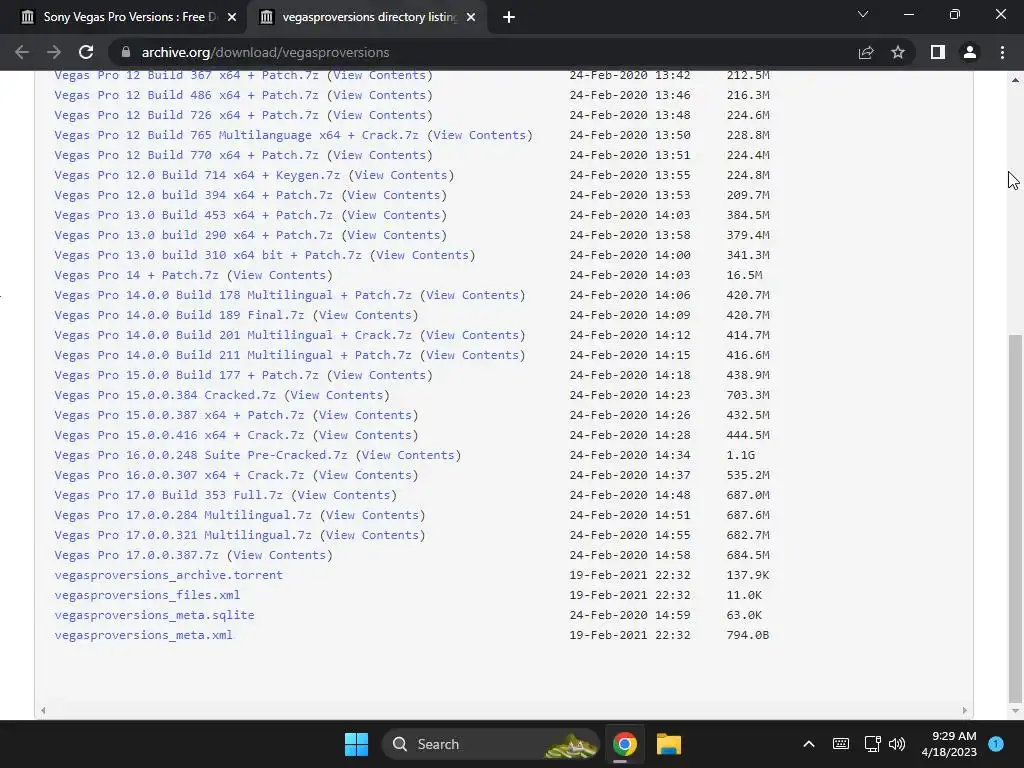Expand the tab search dropdown
1024x768 pixels.
pyautogui.click(x=863, y=14)
